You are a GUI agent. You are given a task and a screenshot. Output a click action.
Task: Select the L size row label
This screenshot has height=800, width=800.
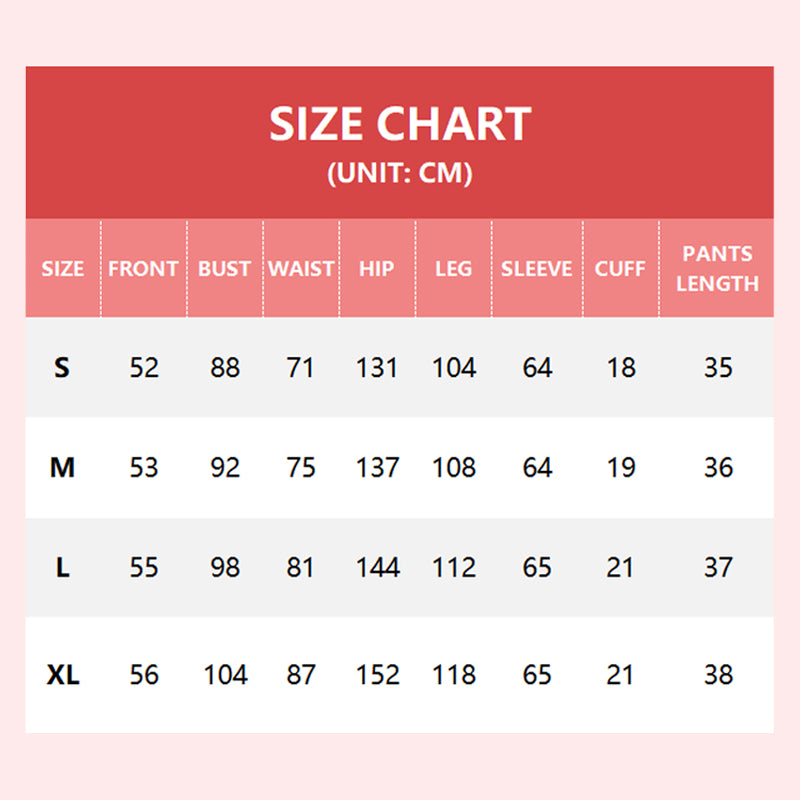(x=63, y=568)
